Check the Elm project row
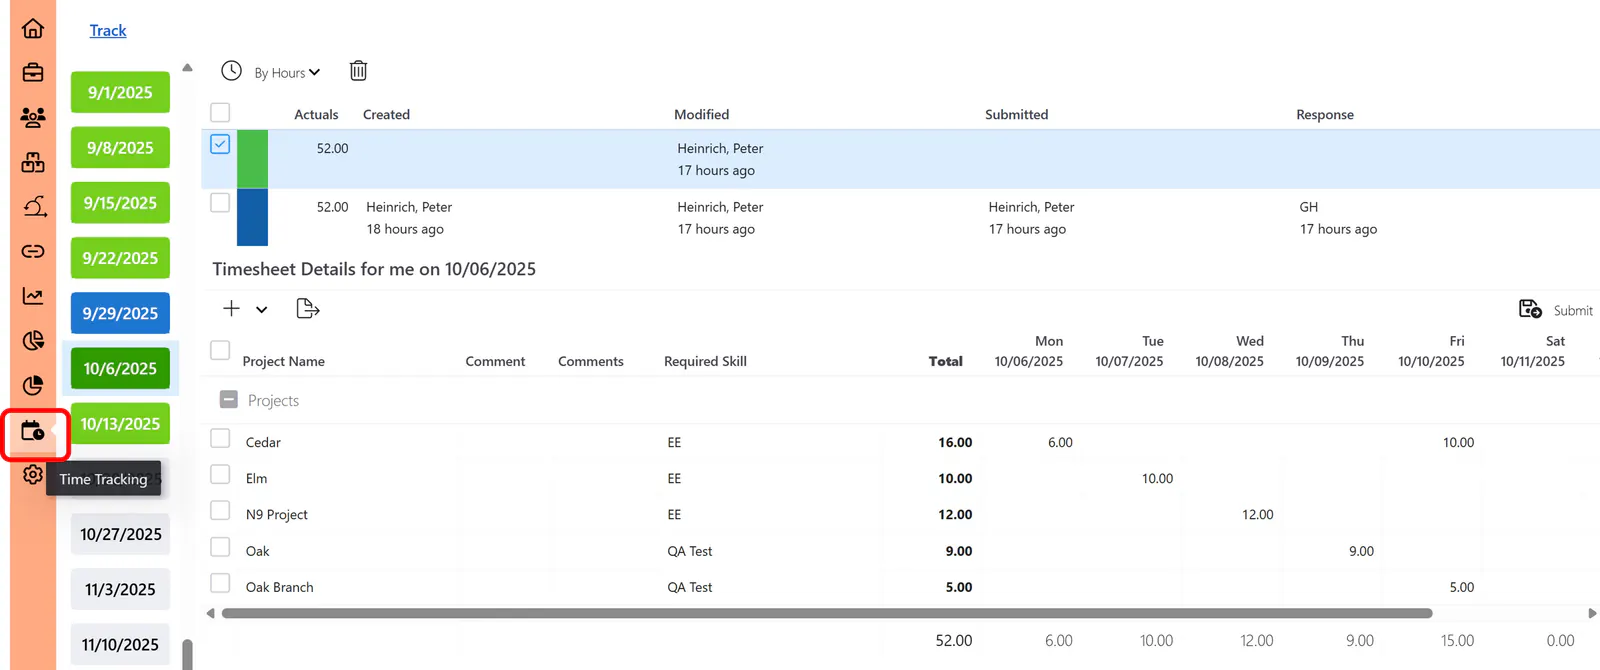The image size is (1600, 670). tap(220, 474)
